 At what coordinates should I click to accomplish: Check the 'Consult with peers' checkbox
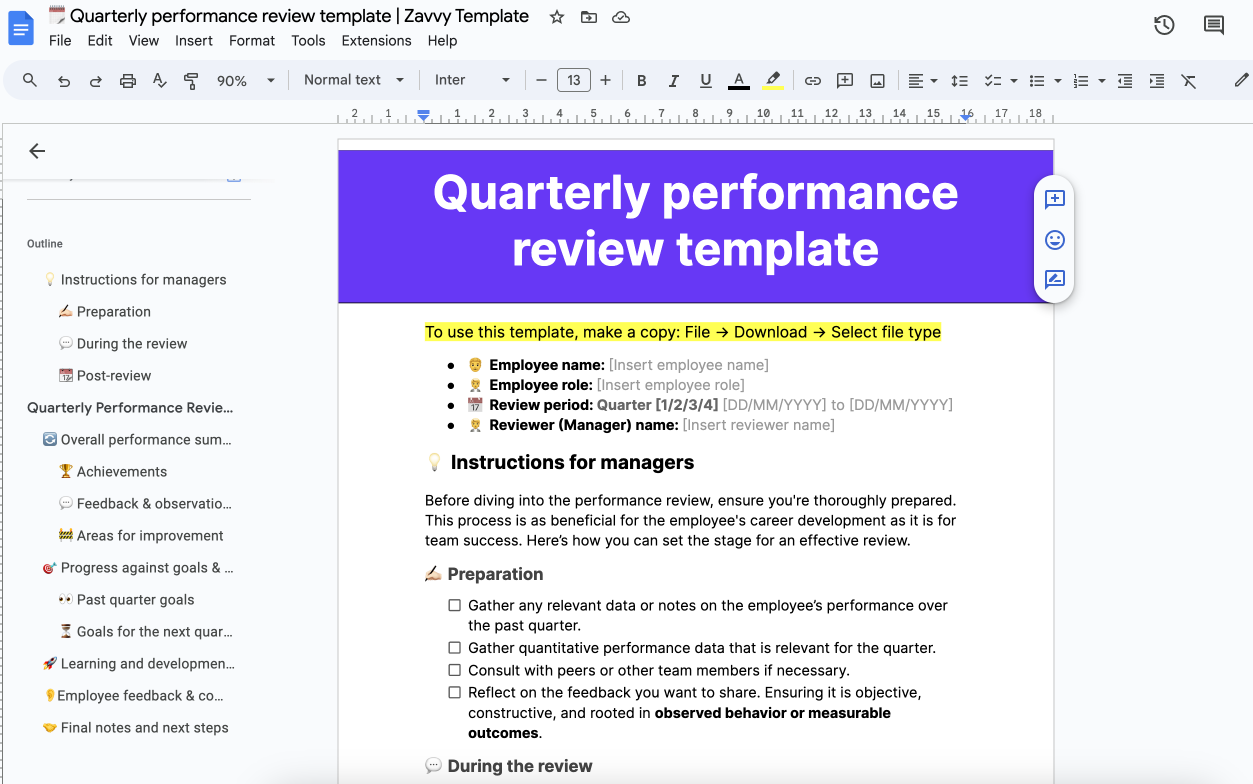point(455,670)
